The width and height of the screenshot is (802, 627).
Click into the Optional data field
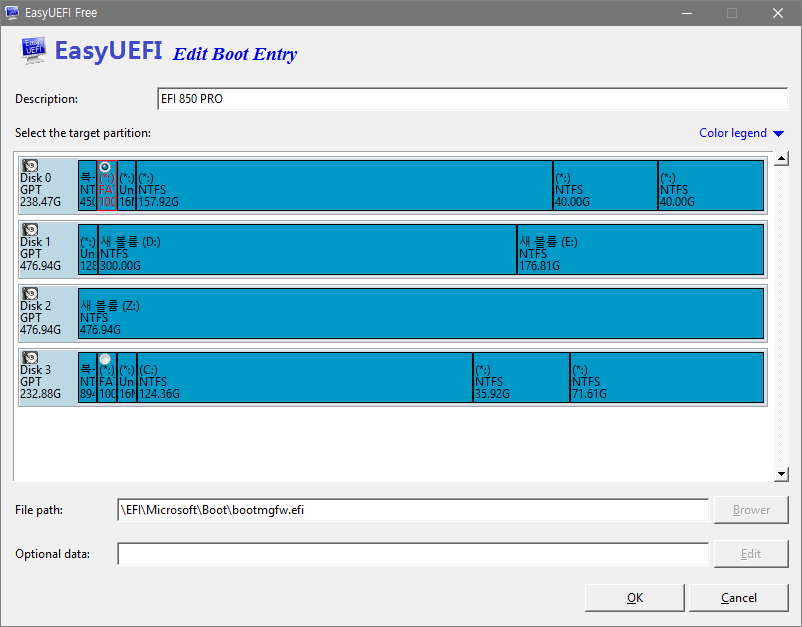(x=413, y=554)
